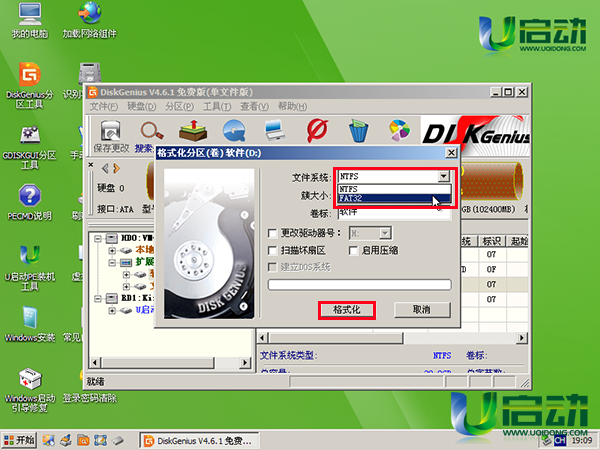
Task: Open the 文件系统 dropdown arrow
Action: (x=443, y=176)
